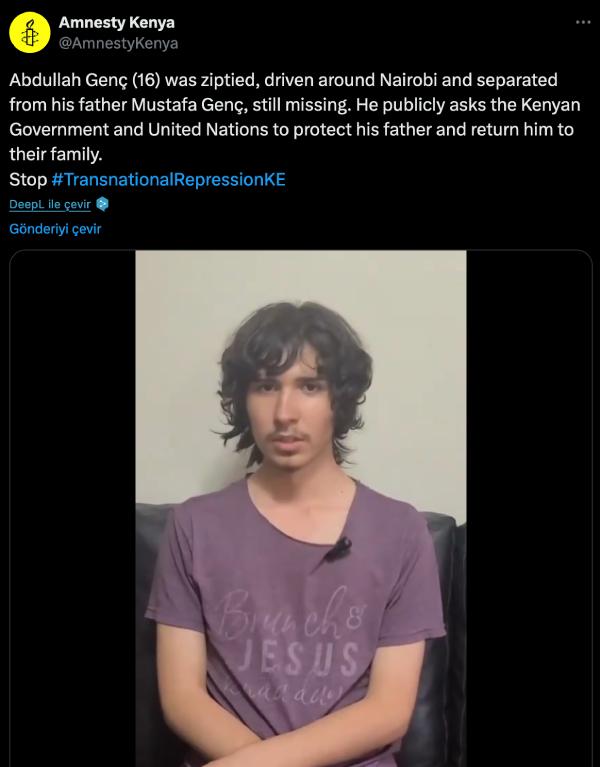Click the blue DeepL logo icon

(102, 204)
